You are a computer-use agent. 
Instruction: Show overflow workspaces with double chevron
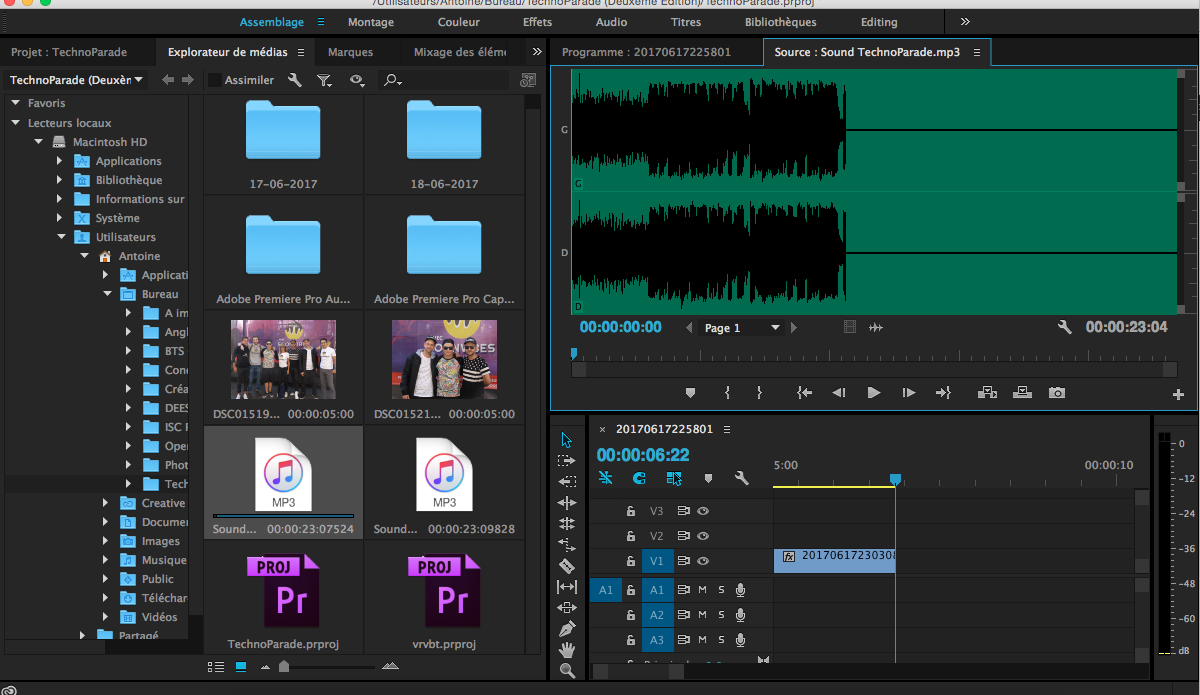(x=965, y=22)
